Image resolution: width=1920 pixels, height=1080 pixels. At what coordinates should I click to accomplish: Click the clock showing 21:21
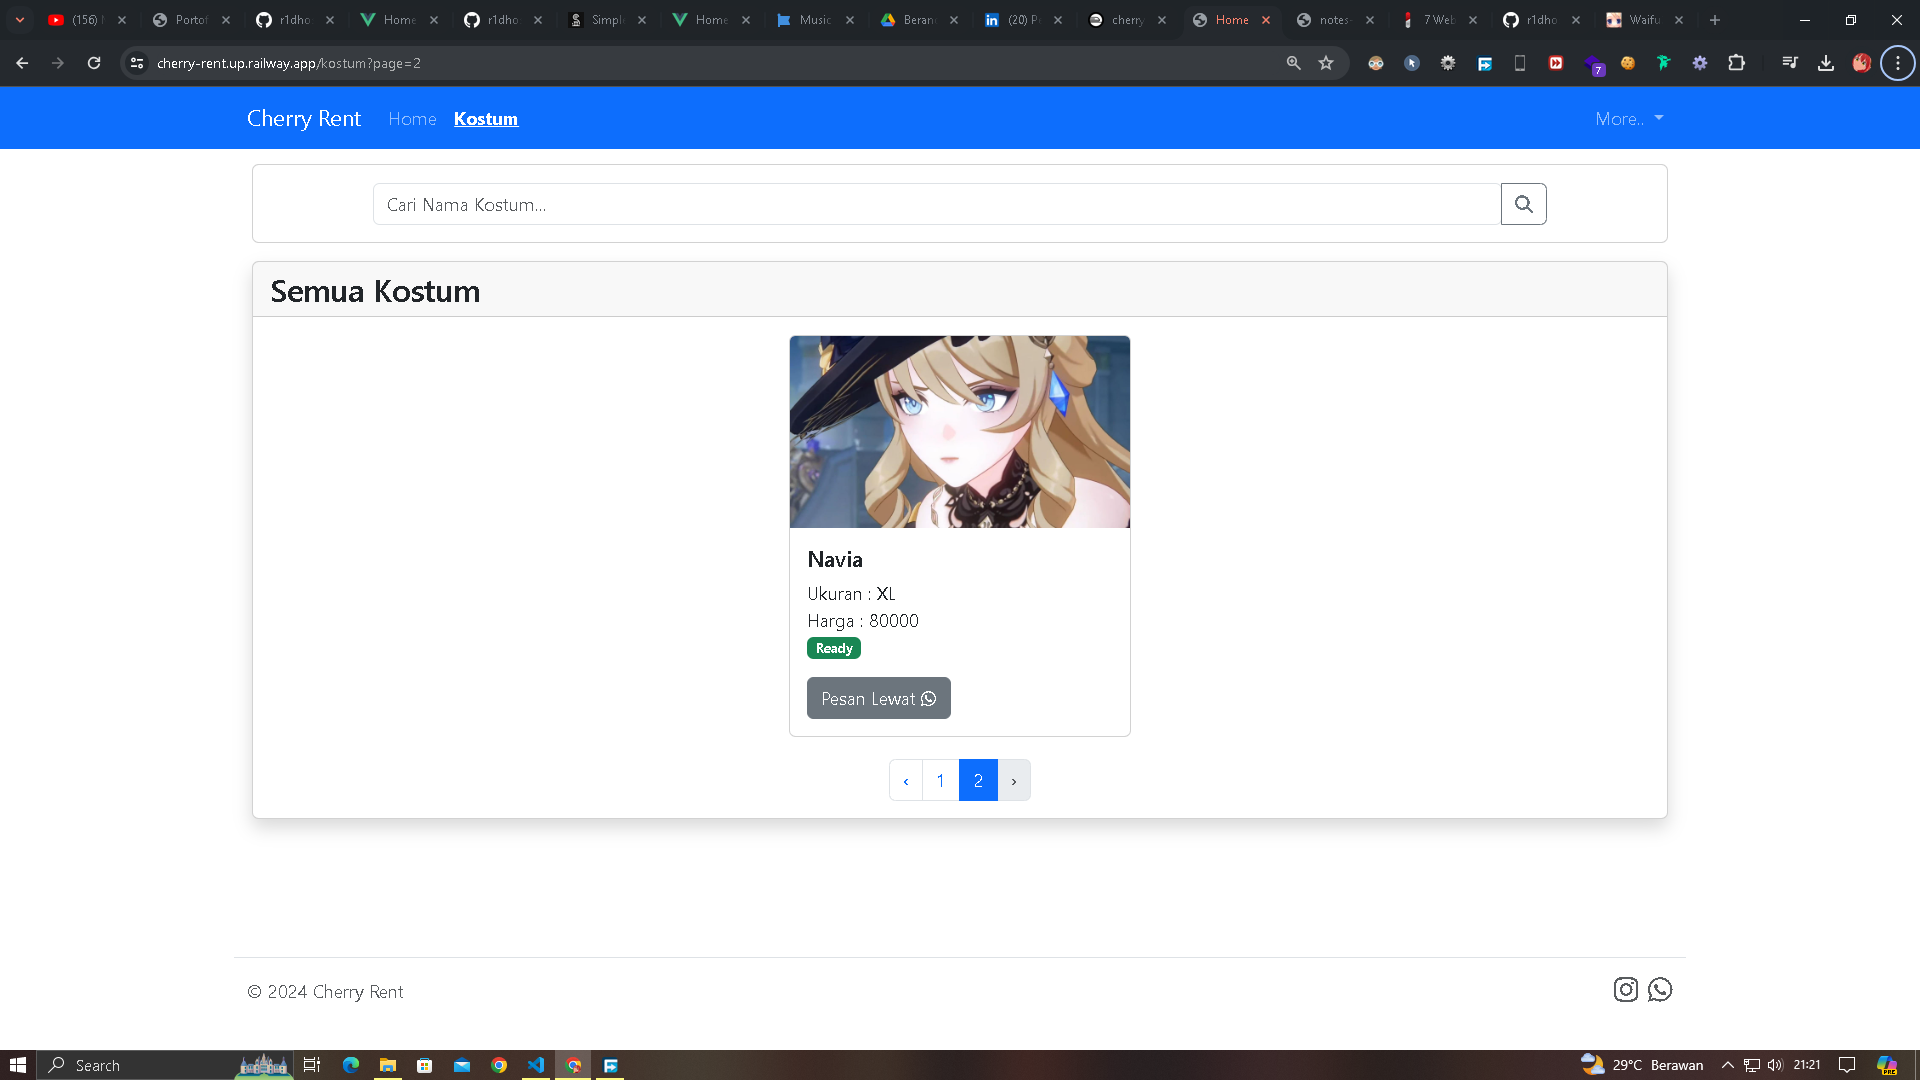(x=1807, y=1065)
